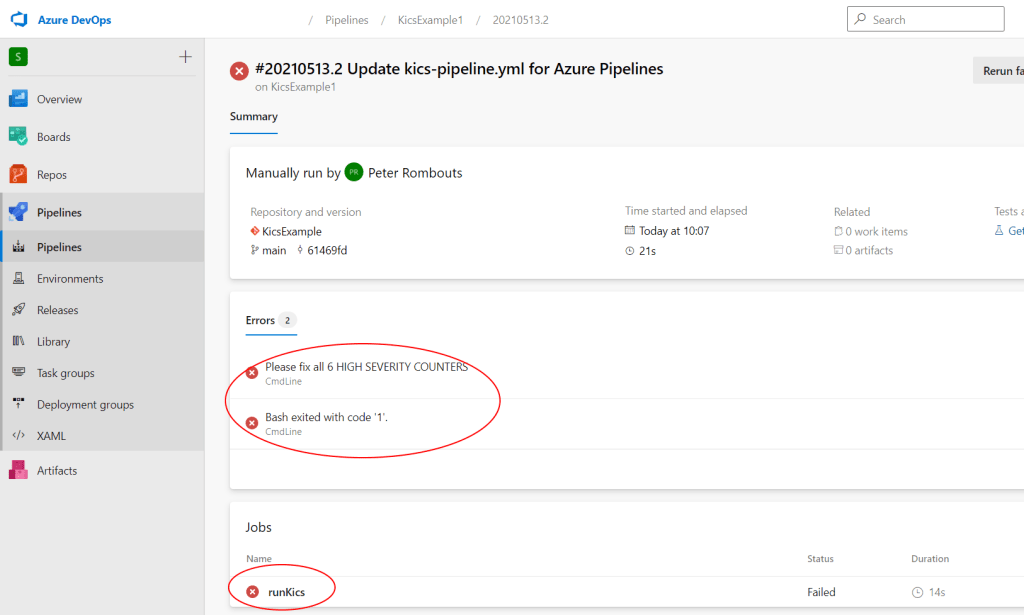Switch to the Summary tab
This screenshot has height=615, width=1024.
pyautogui.click(x=254, y=117)
